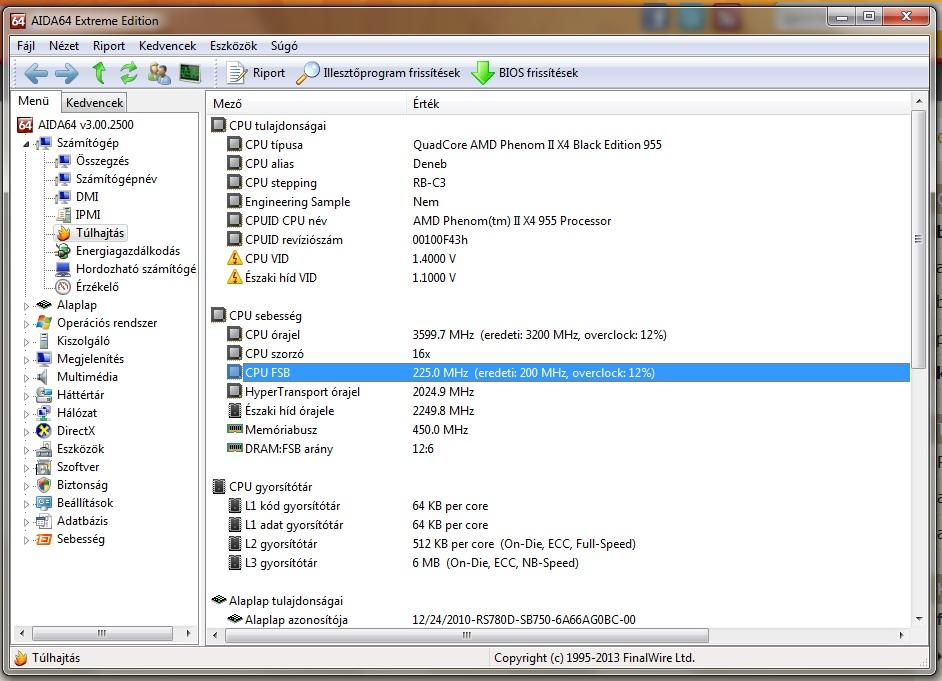Expand the Eszközök tree node
This screenshot has height=681, width=942.
(26, 450)
